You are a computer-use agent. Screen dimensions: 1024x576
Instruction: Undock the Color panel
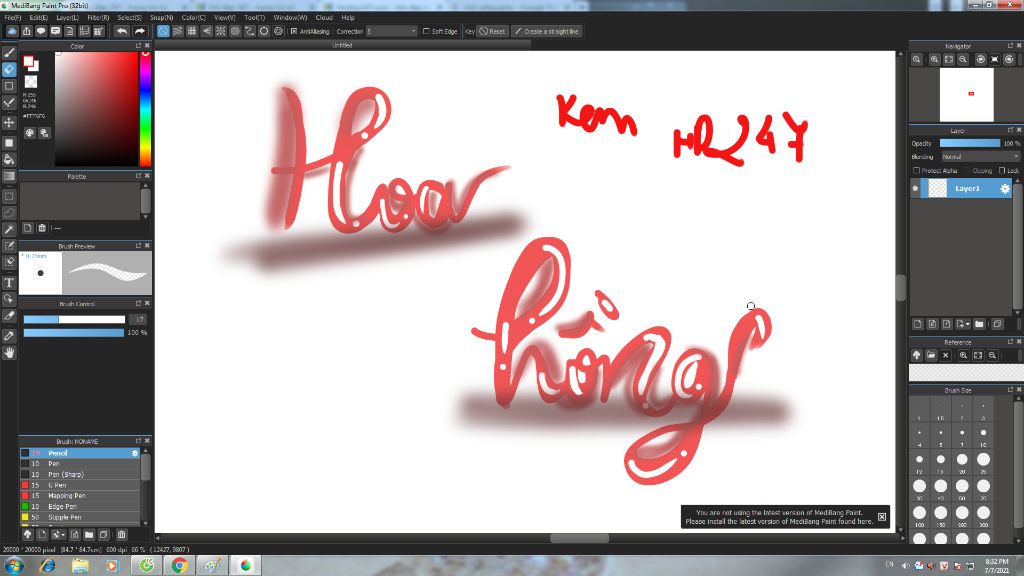coord(138,46)
